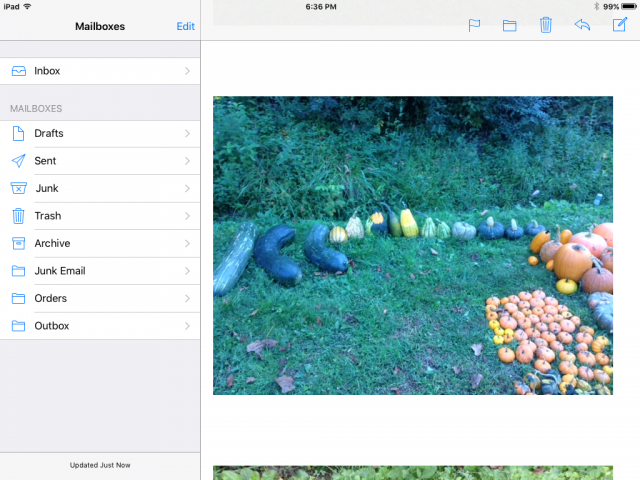Tap the MAILBOXES section header
The width and height of the screenshot is (640, 480).
point(36,109)
